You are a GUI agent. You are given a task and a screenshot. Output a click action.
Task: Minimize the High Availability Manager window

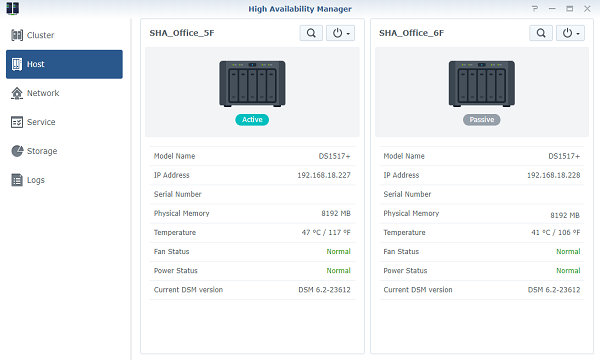click(552, 8)
